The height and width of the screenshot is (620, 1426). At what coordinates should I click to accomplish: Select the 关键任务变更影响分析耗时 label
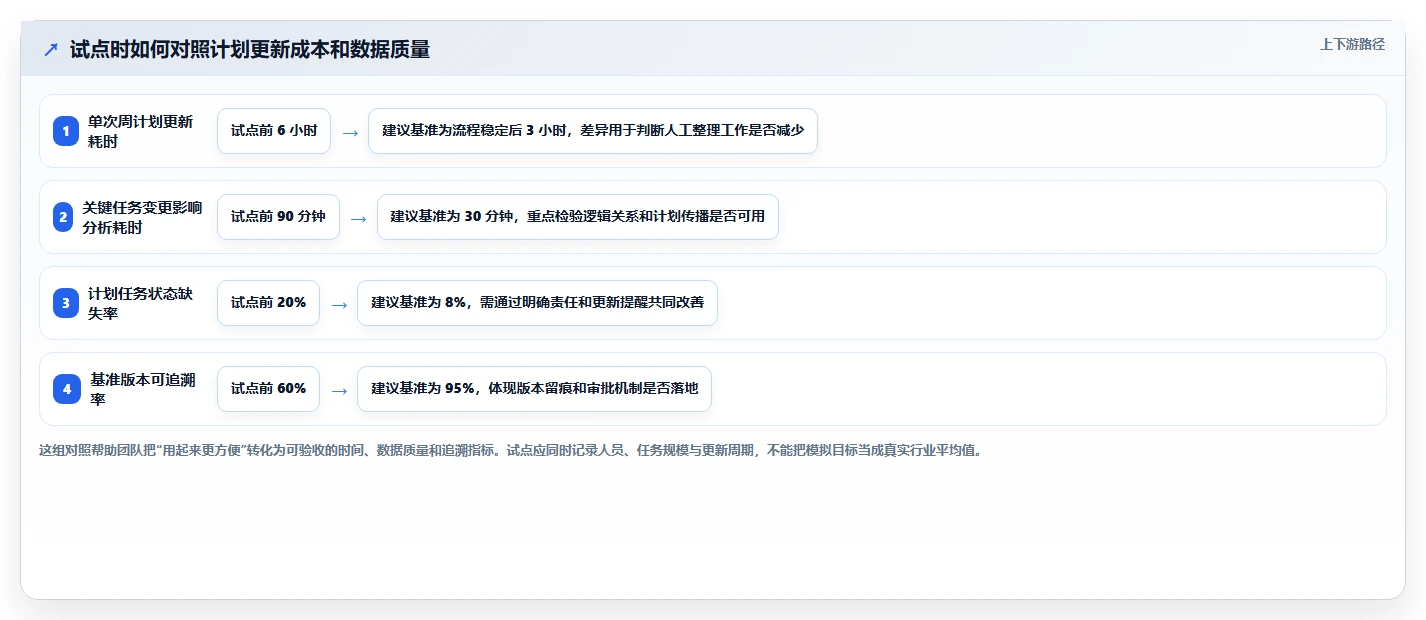pos(143,217)
